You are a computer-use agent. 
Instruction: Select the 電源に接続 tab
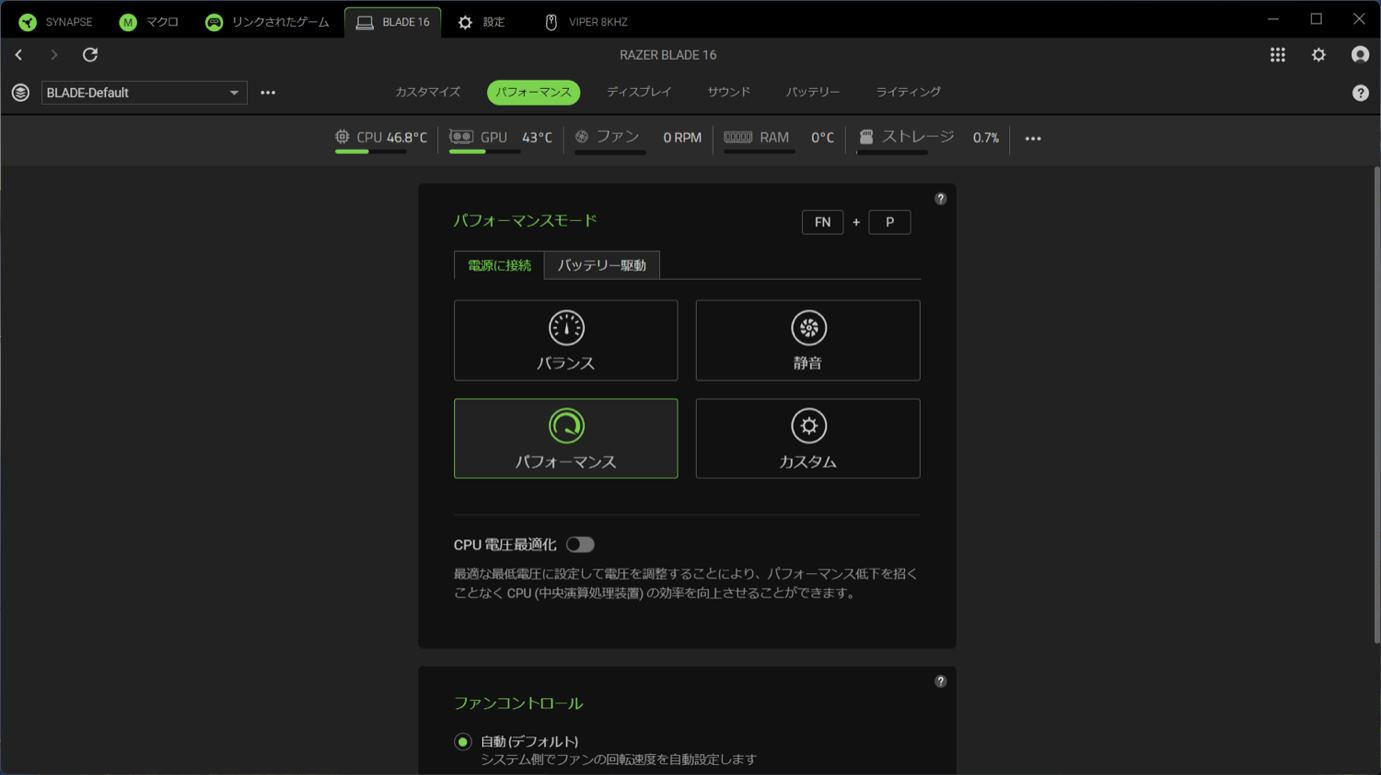(499, 265)
